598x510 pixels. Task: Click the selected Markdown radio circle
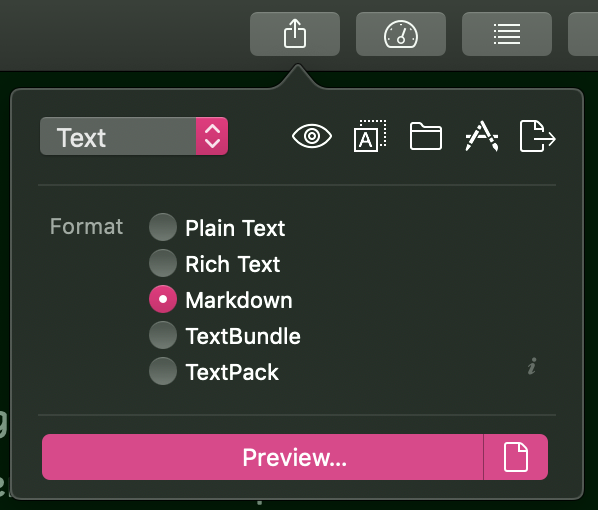(x=163, y=299)
